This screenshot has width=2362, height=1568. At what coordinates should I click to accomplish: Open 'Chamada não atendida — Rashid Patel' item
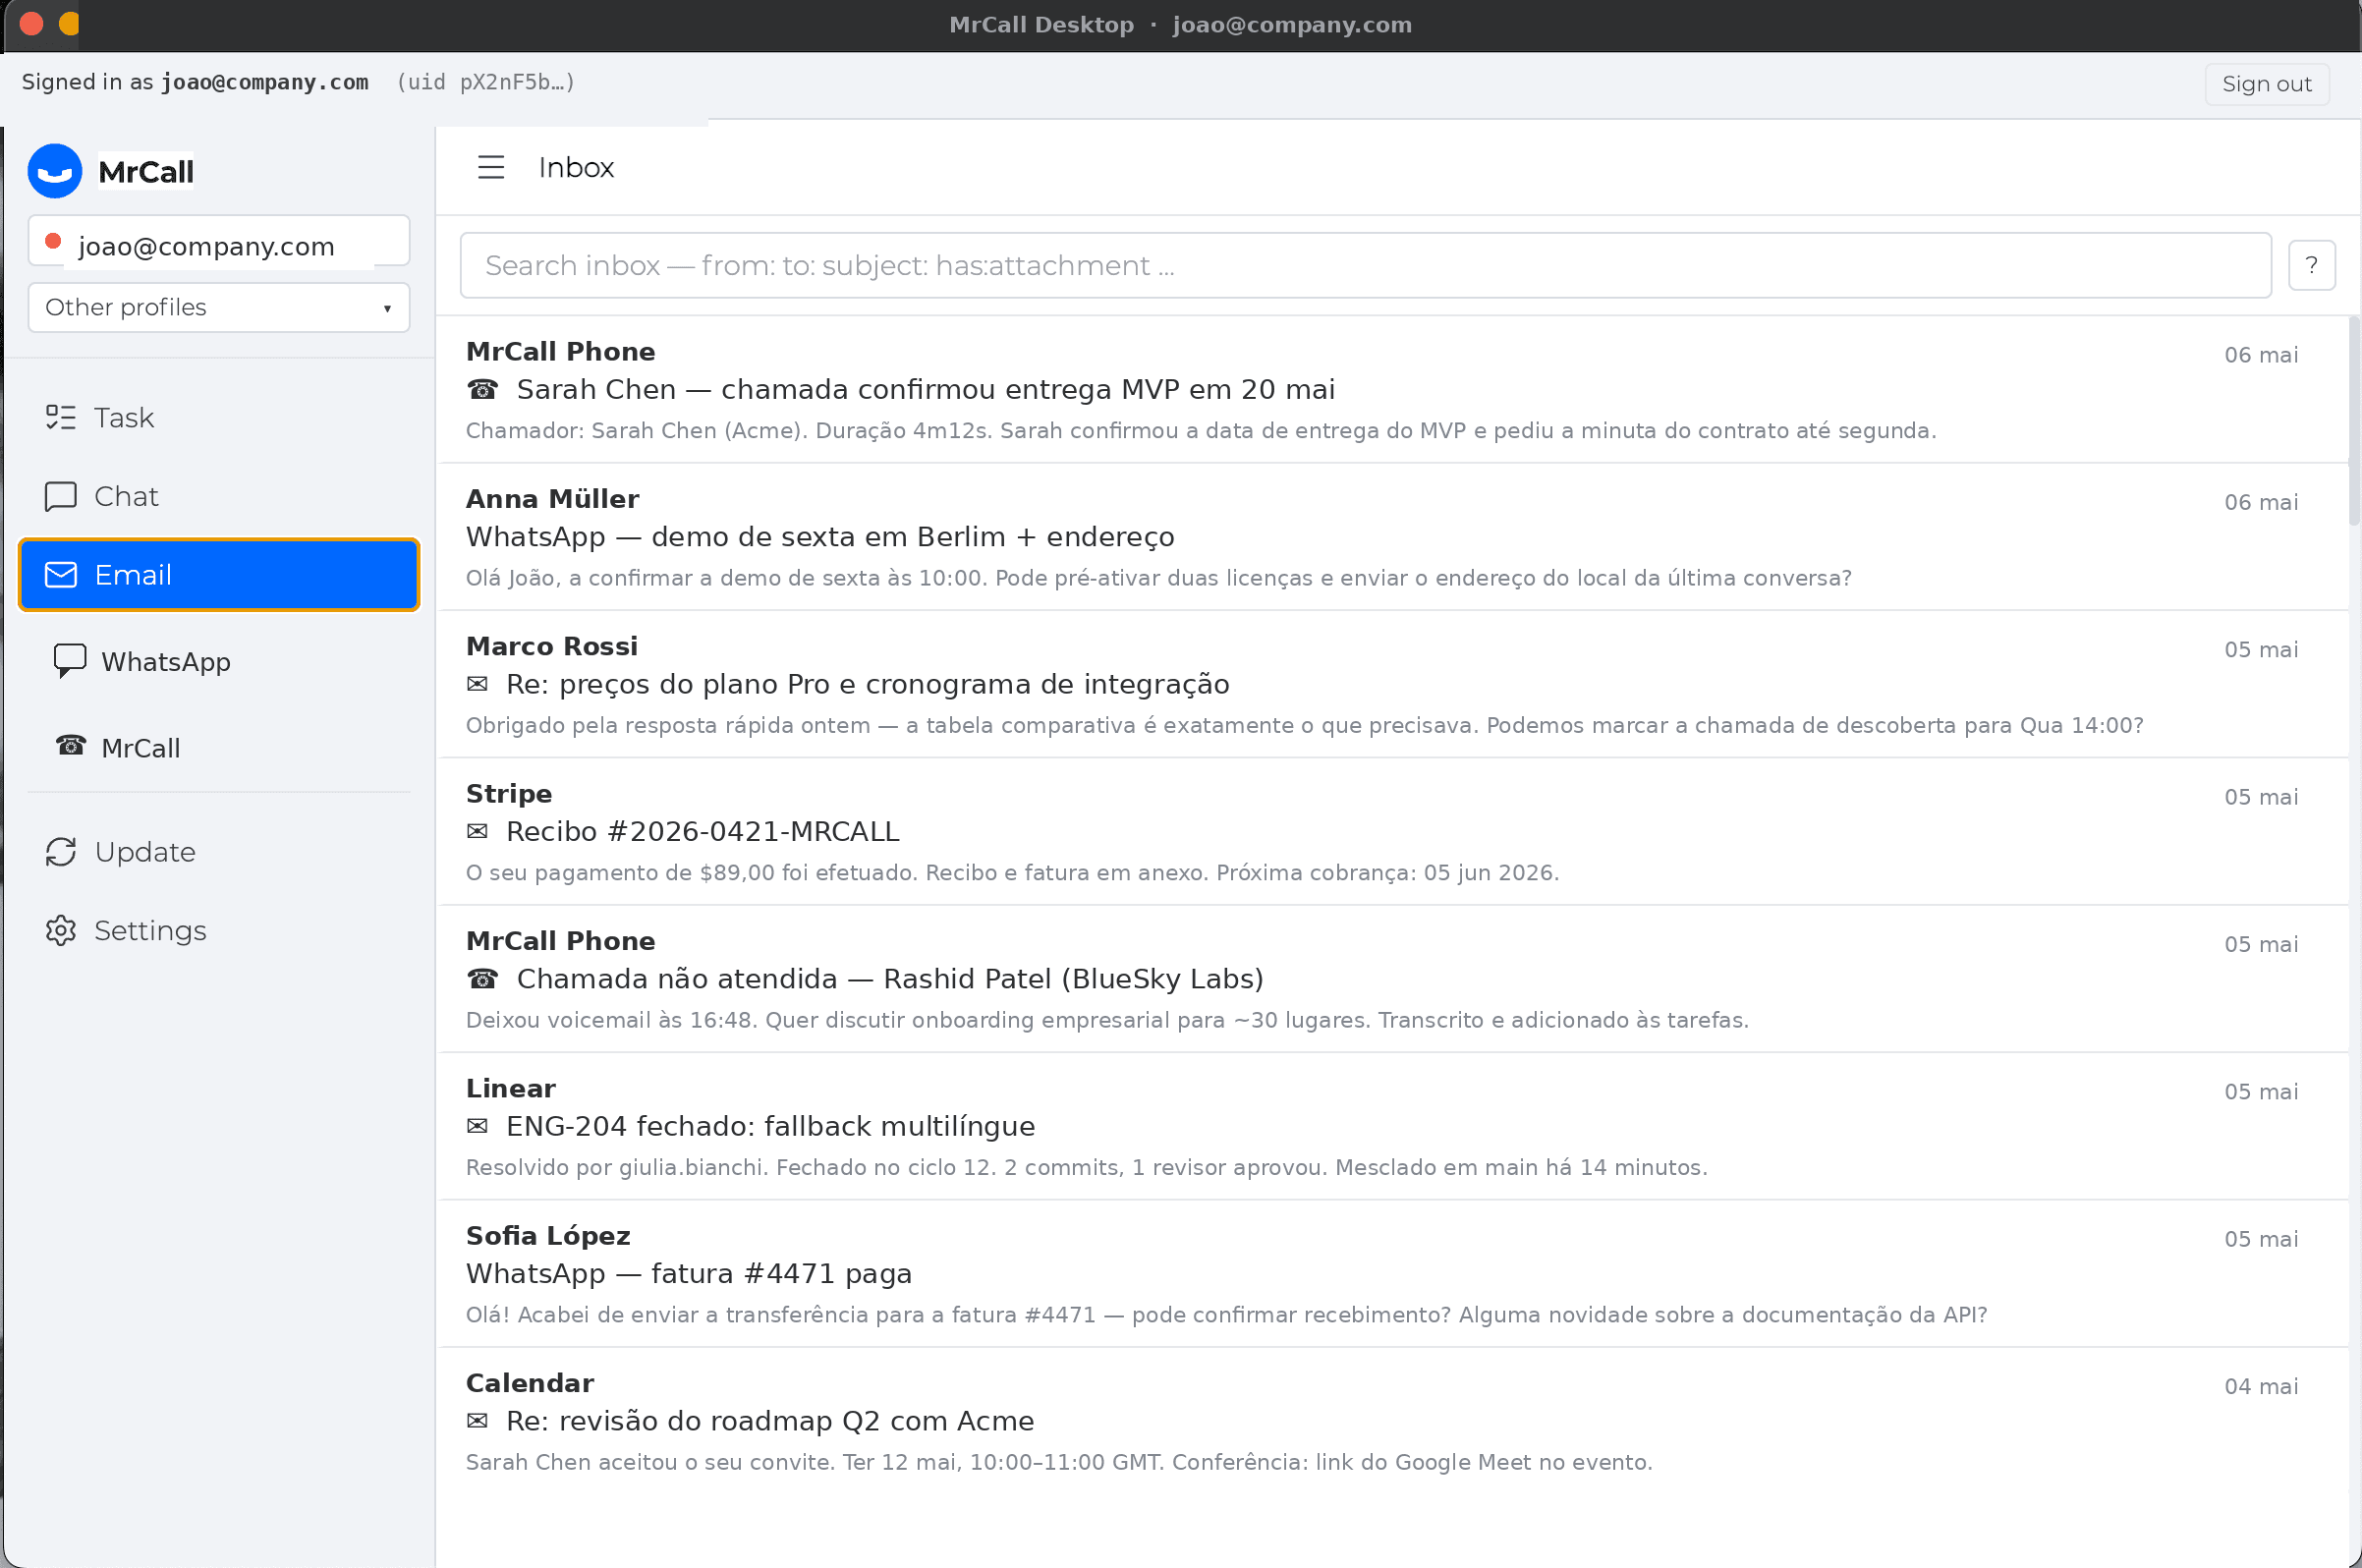(1392, 979)
